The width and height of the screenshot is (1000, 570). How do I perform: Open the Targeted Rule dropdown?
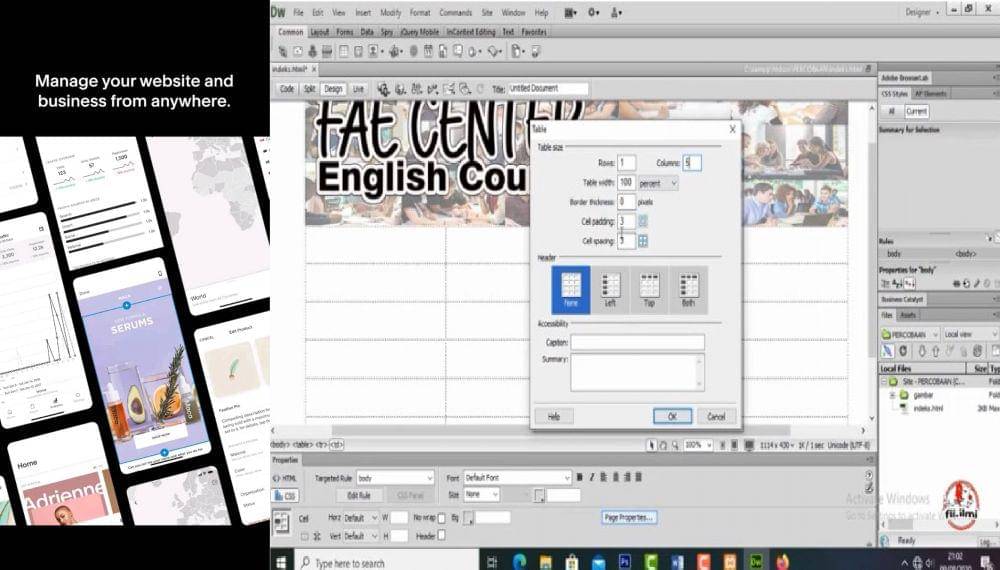point(394,478)
